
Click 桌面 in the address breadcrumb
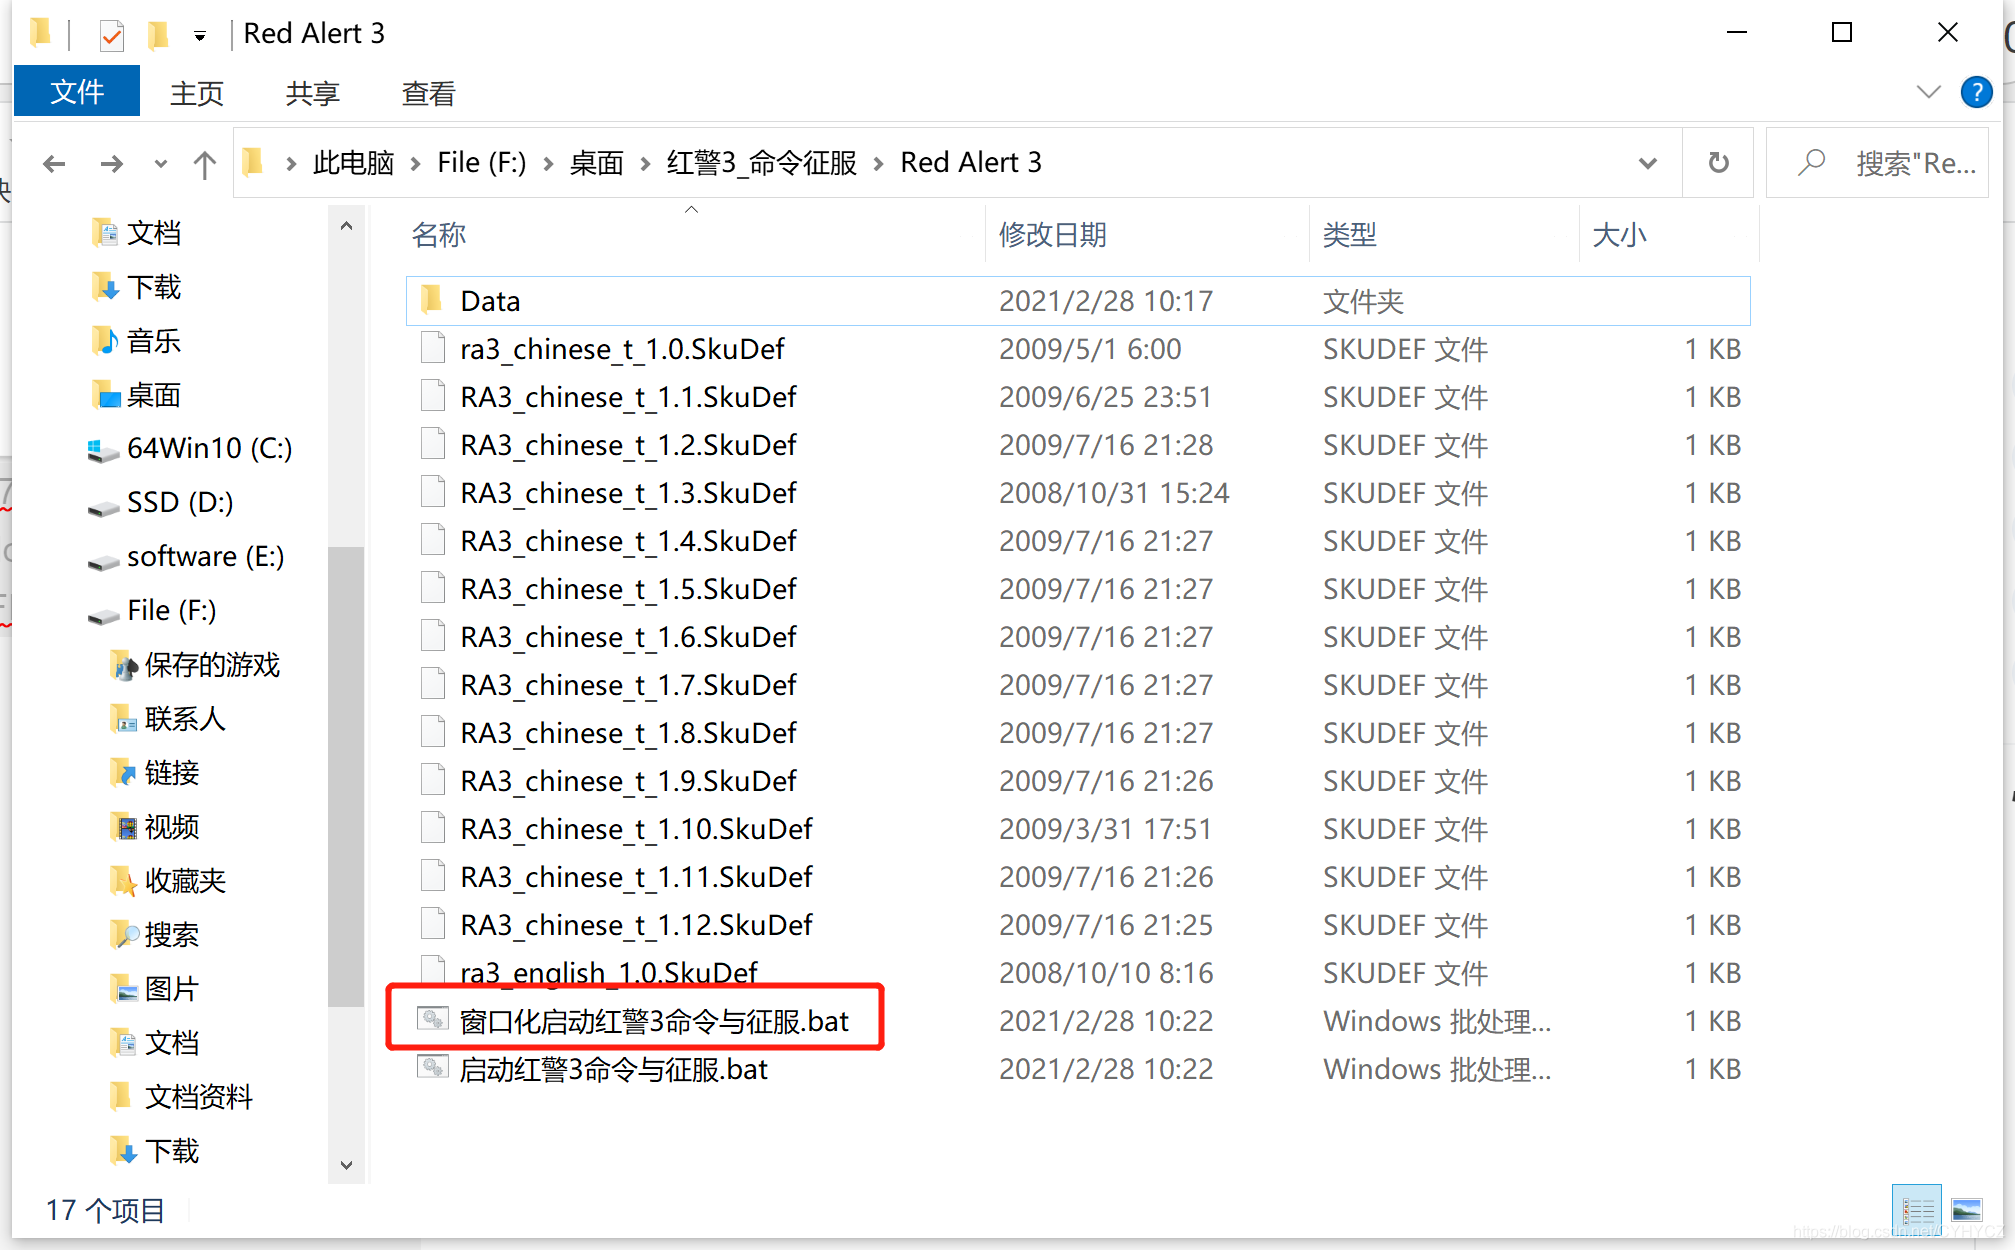[597, 162]
